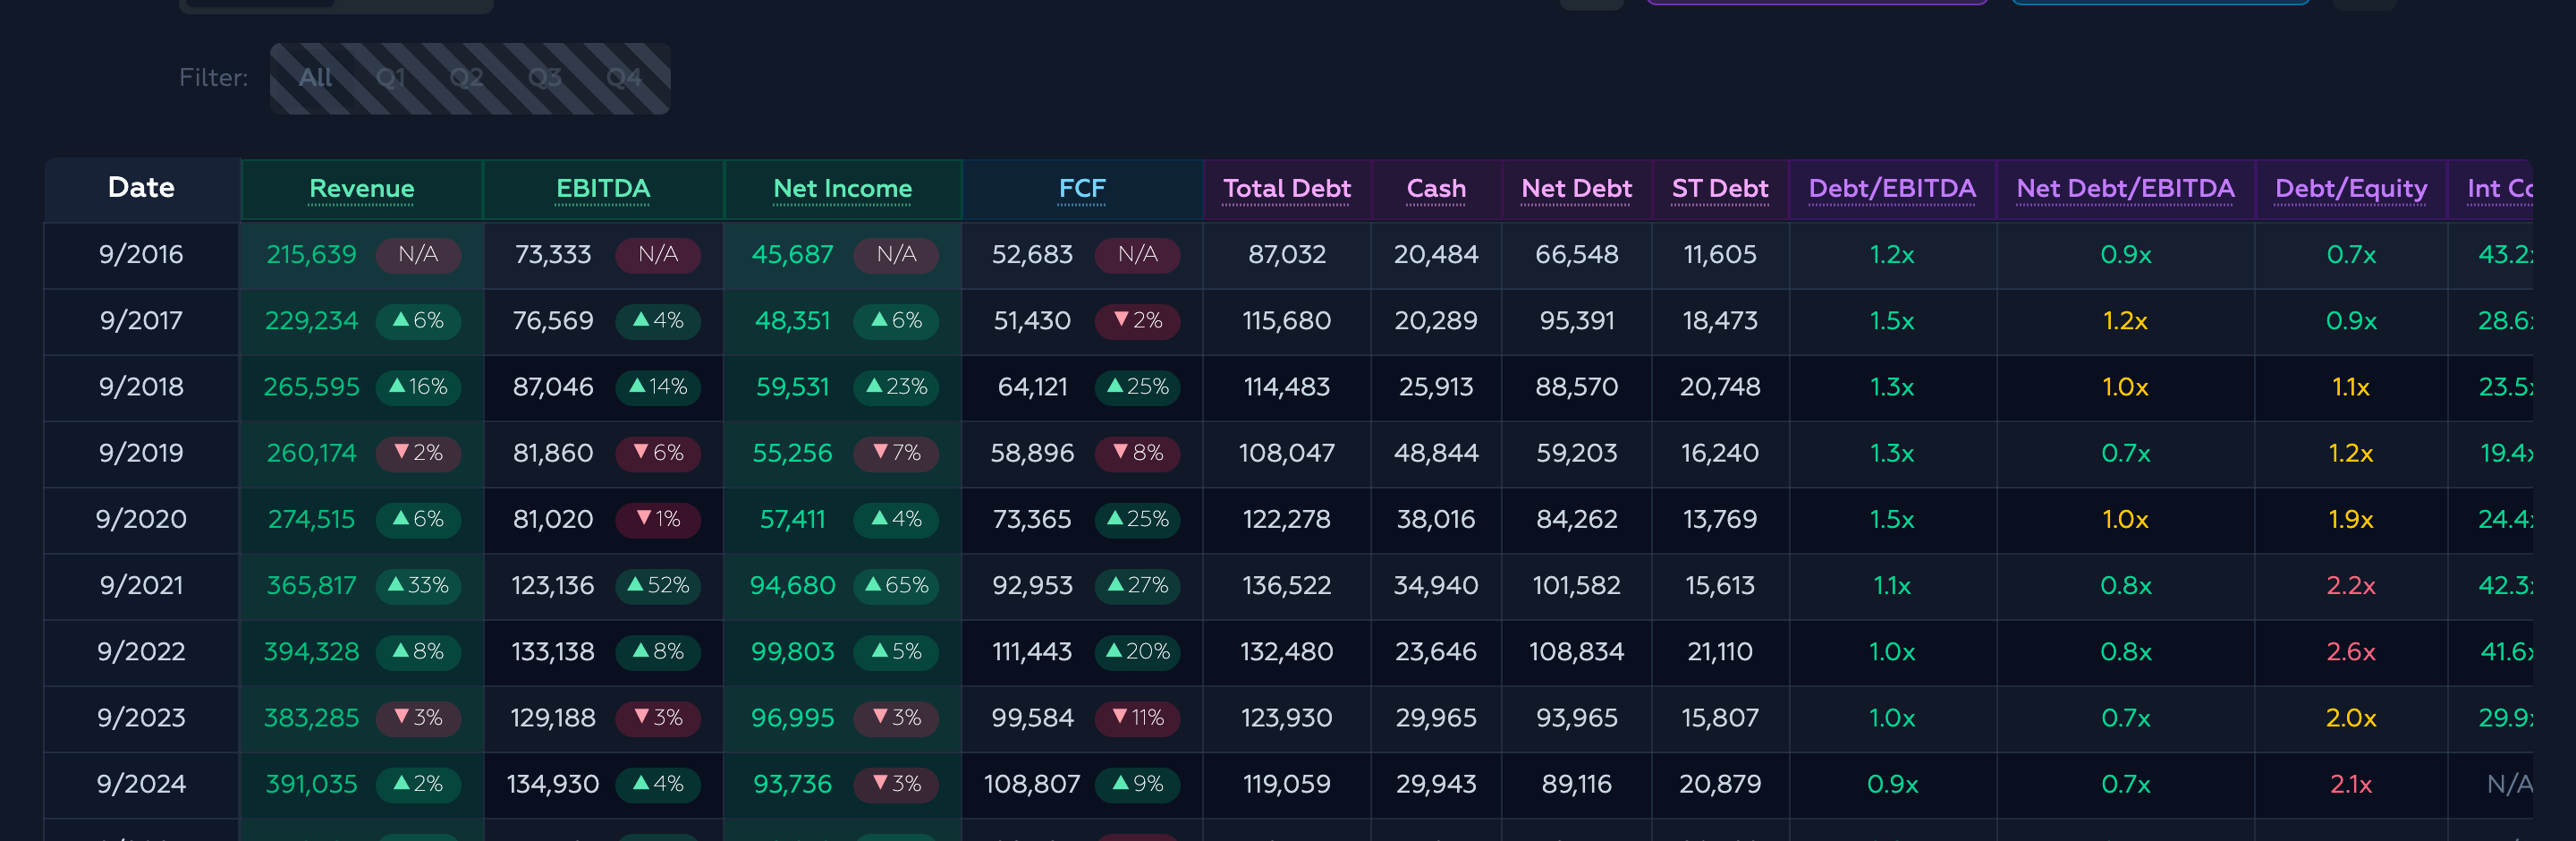Click cash value 20,484
Screen dimensions: 2576x841
[x=1436, y=255]
